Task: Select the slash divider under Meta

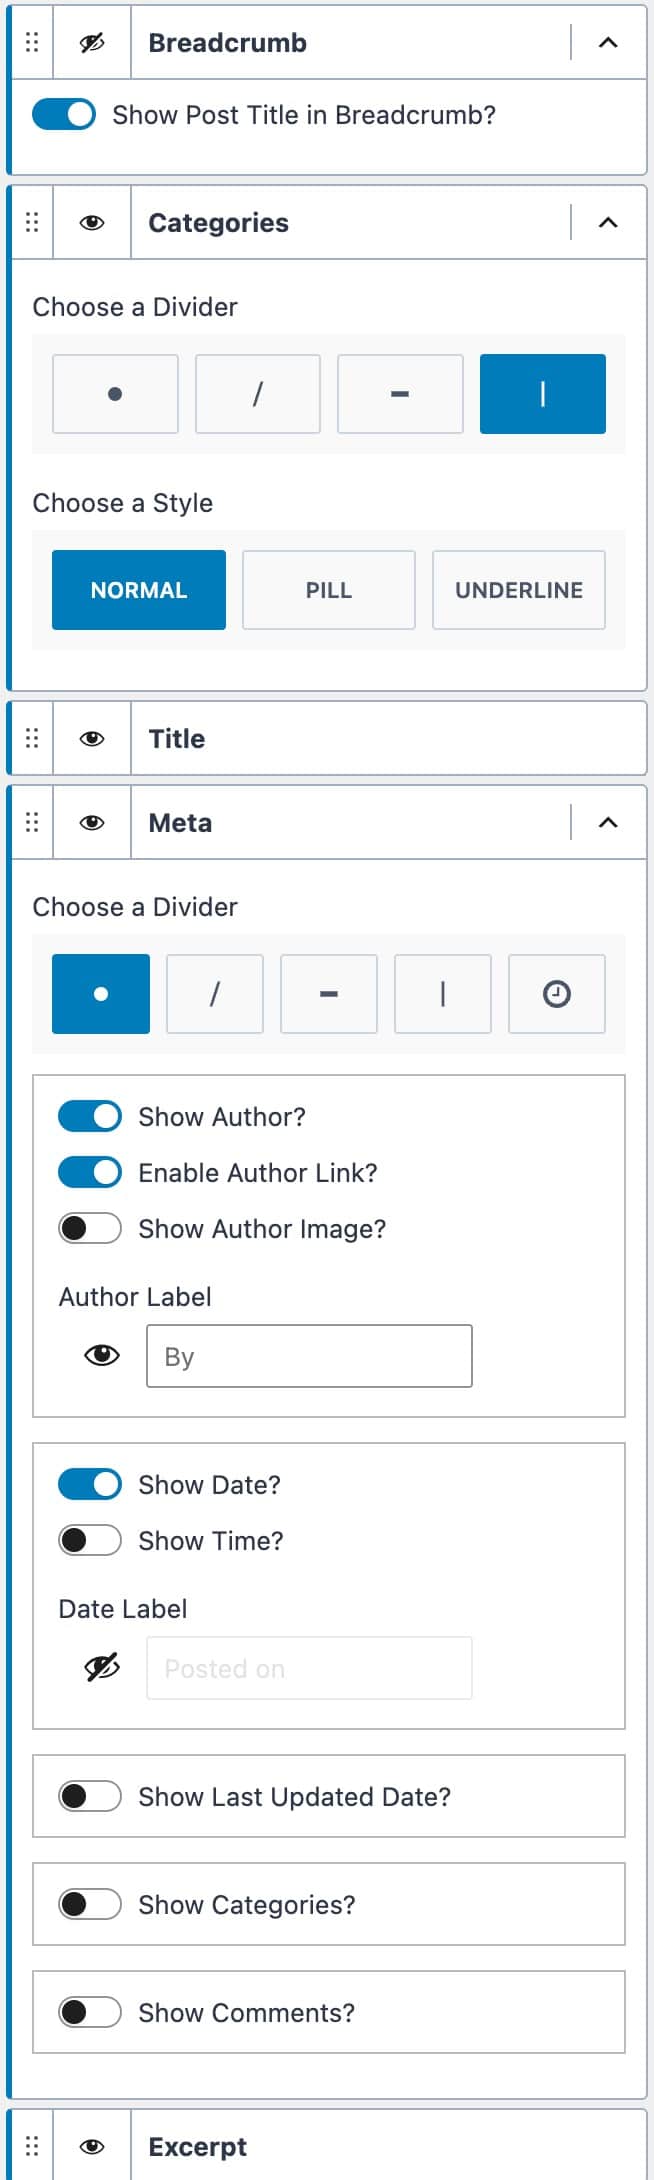Action: pos(215,993)
